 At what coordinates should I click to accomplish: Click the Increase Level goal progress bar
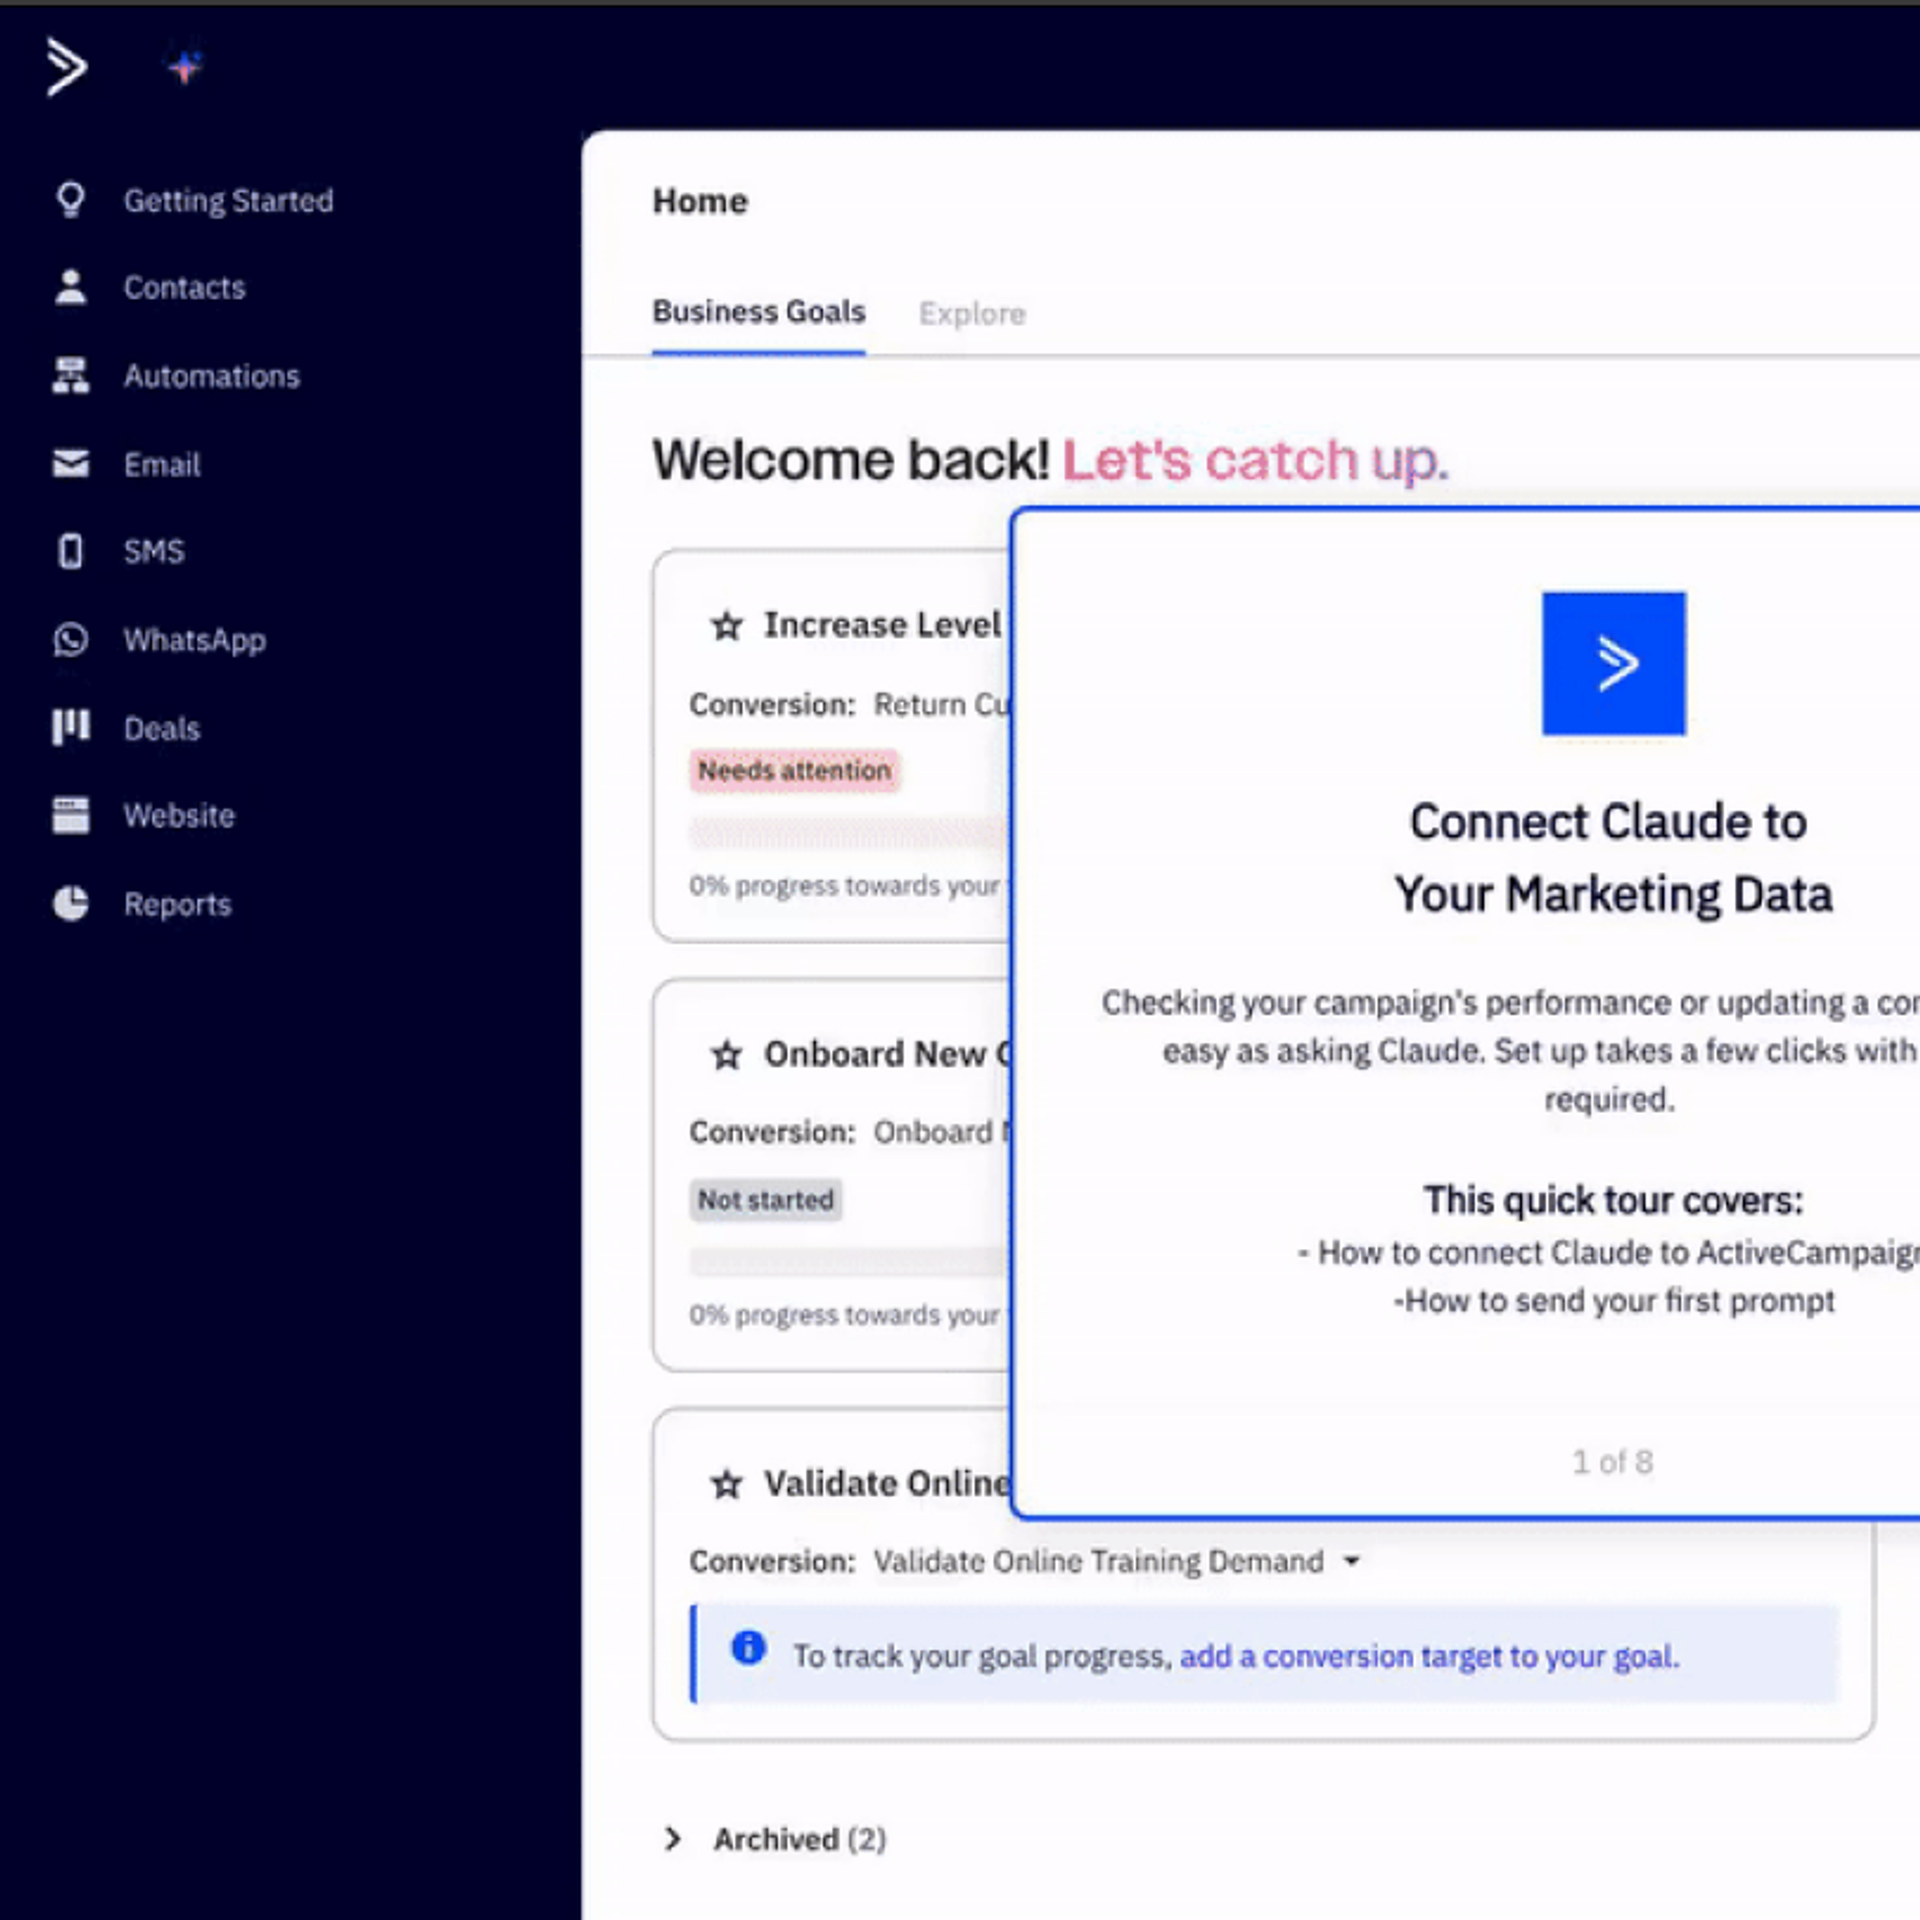[848, 832]
